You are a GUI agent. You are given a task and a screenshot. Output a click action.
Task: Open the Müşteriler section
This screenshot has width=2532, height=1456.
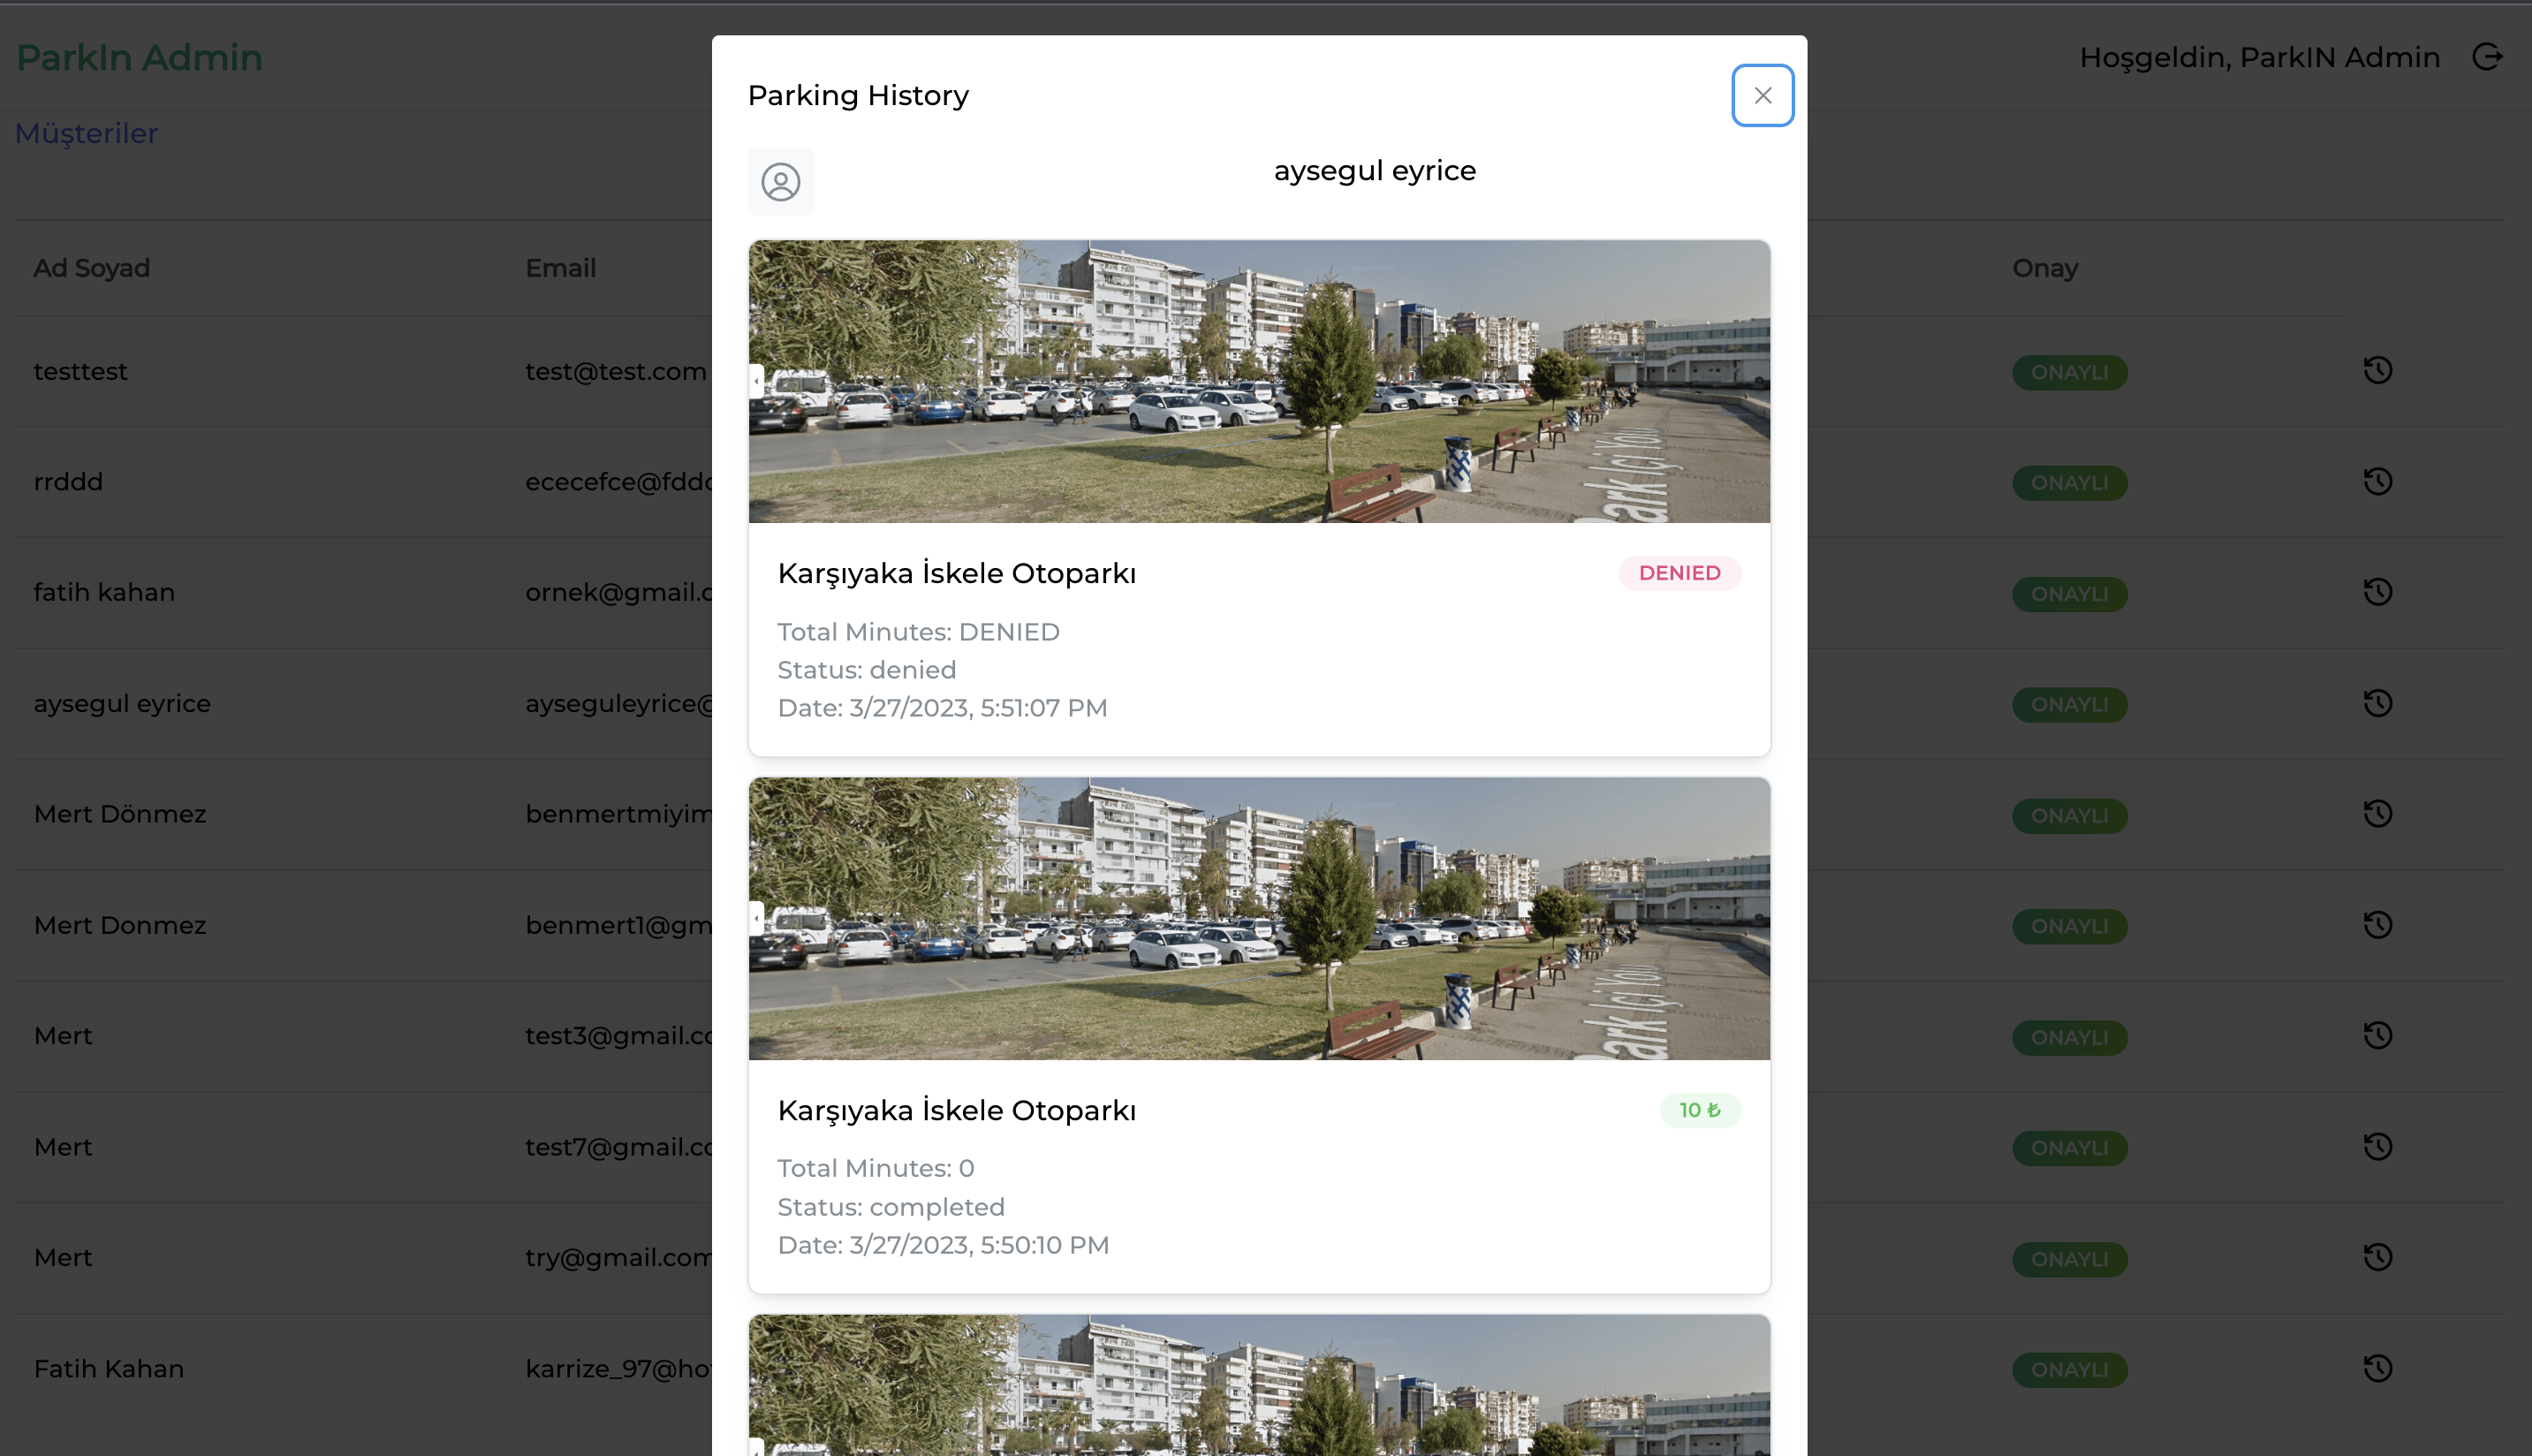86,133
